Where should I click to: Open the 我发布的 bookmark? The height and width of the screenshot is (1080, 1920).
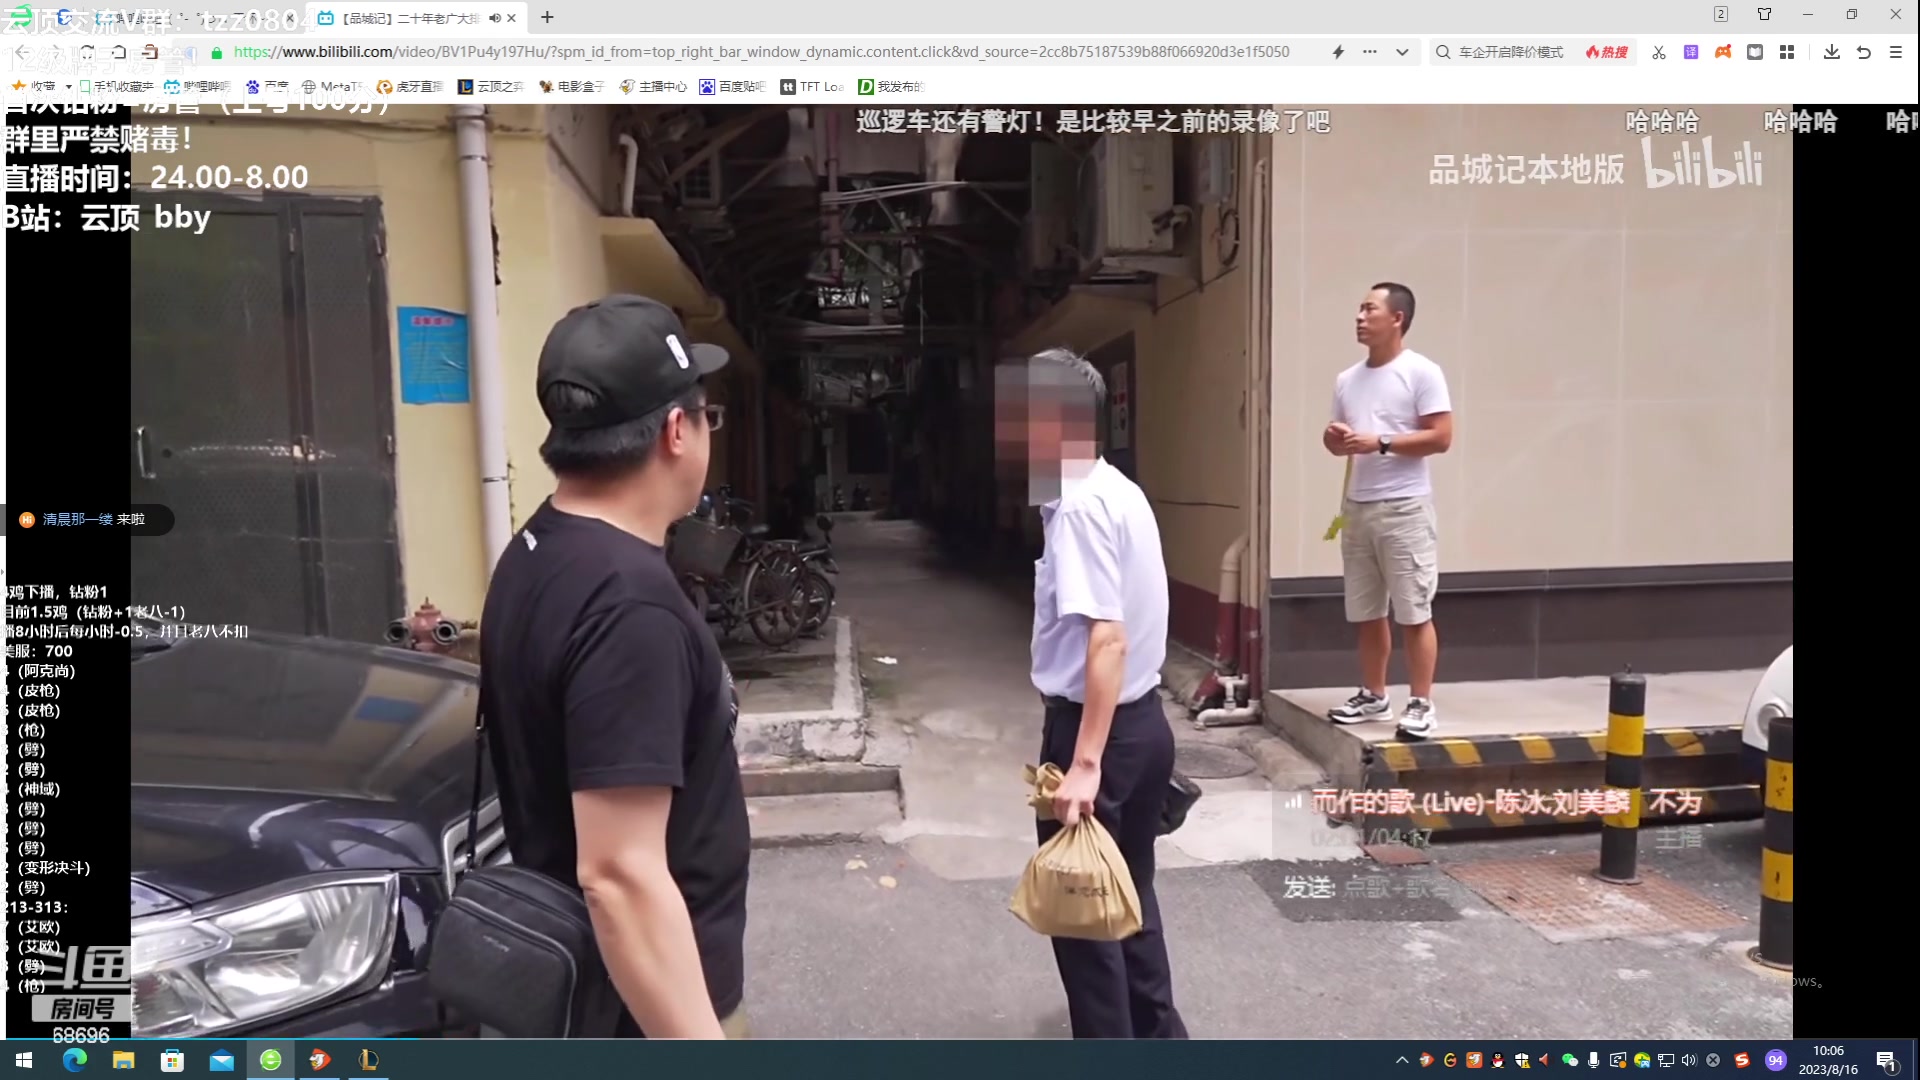point(891,87)
